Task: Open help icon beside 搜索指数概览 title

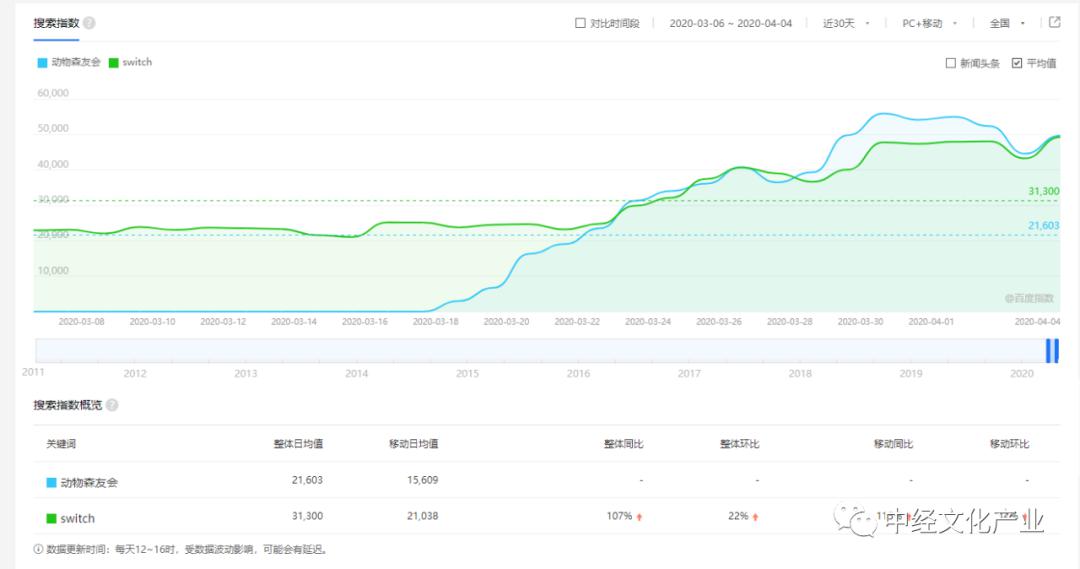Action: [112, 405]
